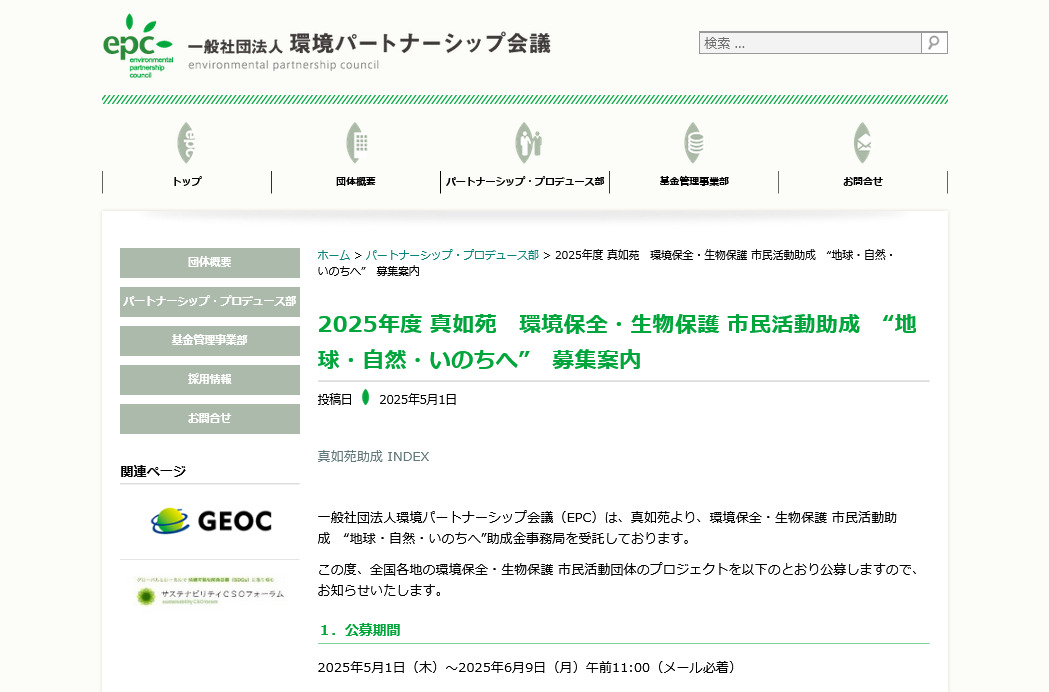The image size is (1049, 692).
Task: Click the envelope icon above お問合せ
Action: [862, 142]
